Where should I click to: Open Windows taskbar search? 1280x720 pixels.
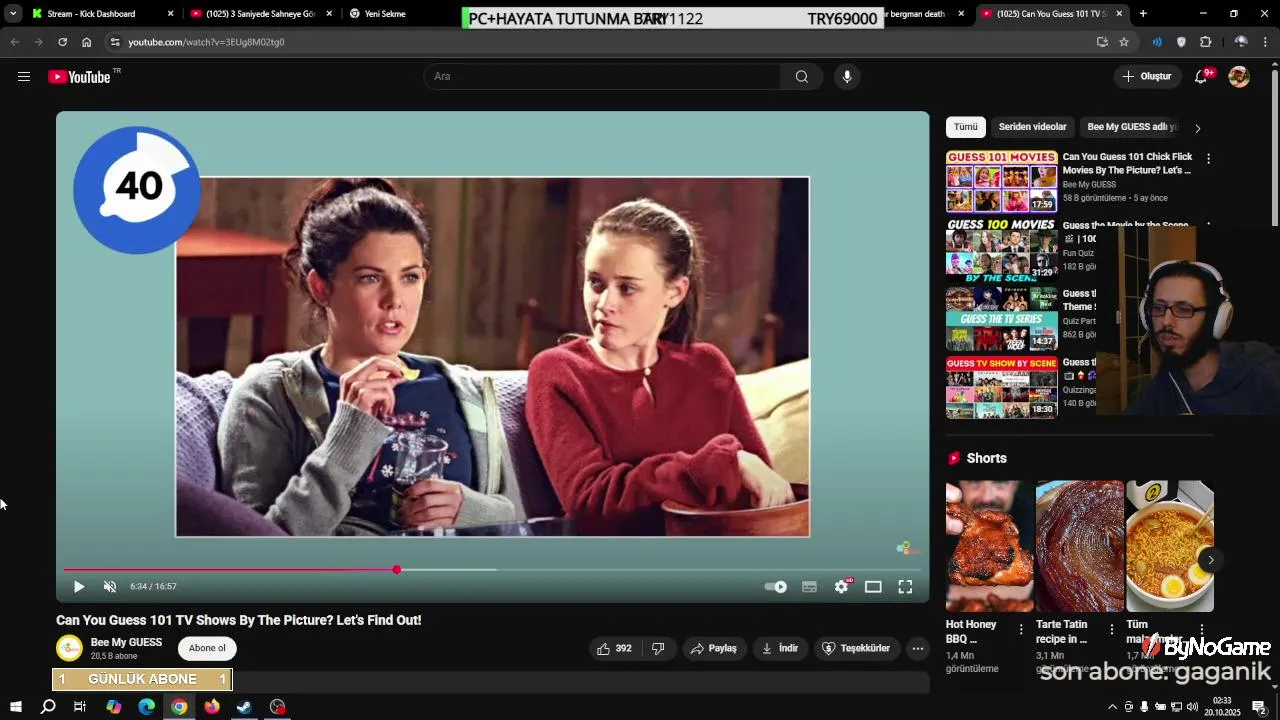(x=48, y=707)
